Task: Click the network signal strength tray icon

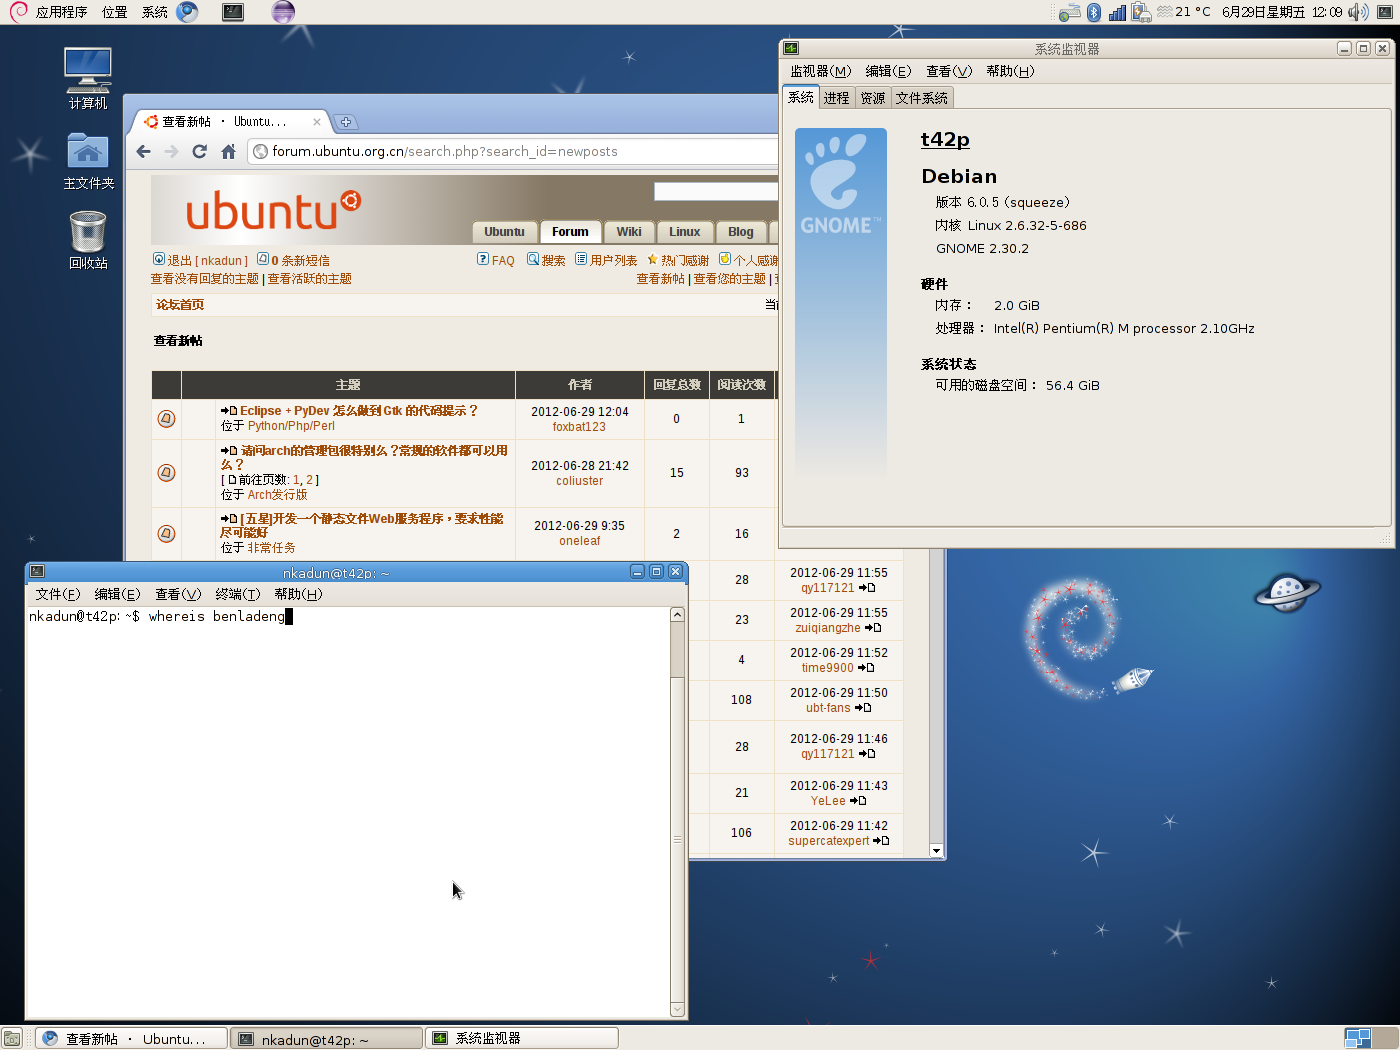Action: (x=1117, y=12)
